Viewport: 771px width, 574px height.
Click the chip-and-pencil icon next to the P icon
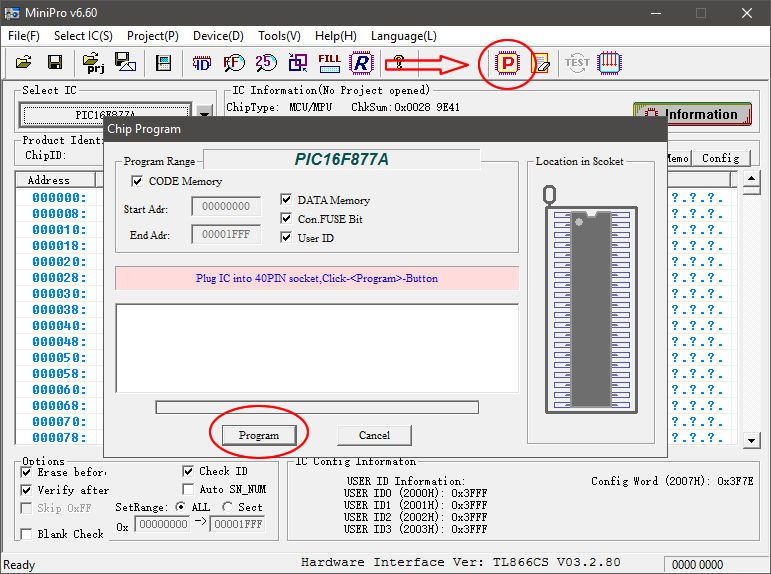(540, 63)
